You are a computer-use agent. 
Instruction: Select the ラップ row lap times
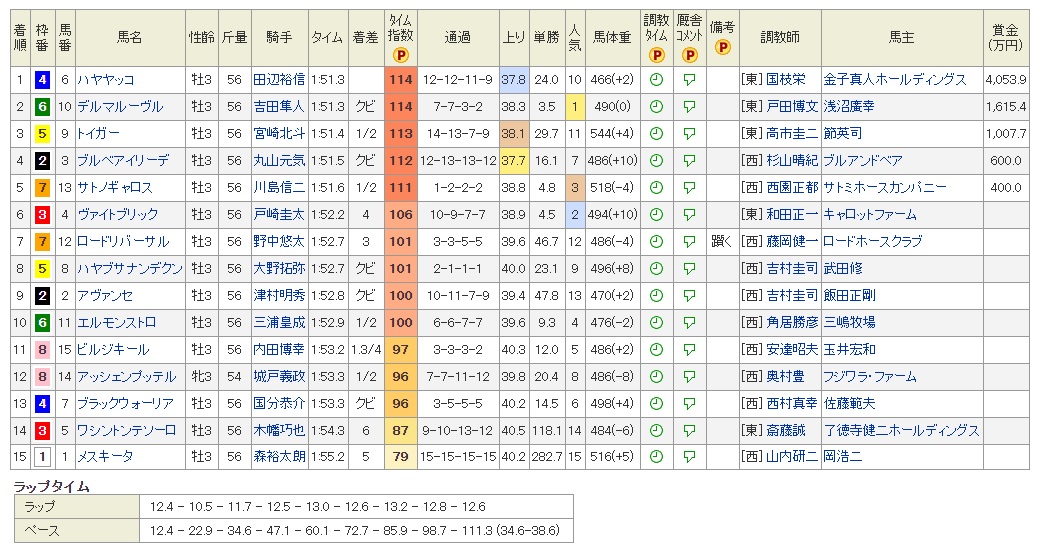click(318, 507)
